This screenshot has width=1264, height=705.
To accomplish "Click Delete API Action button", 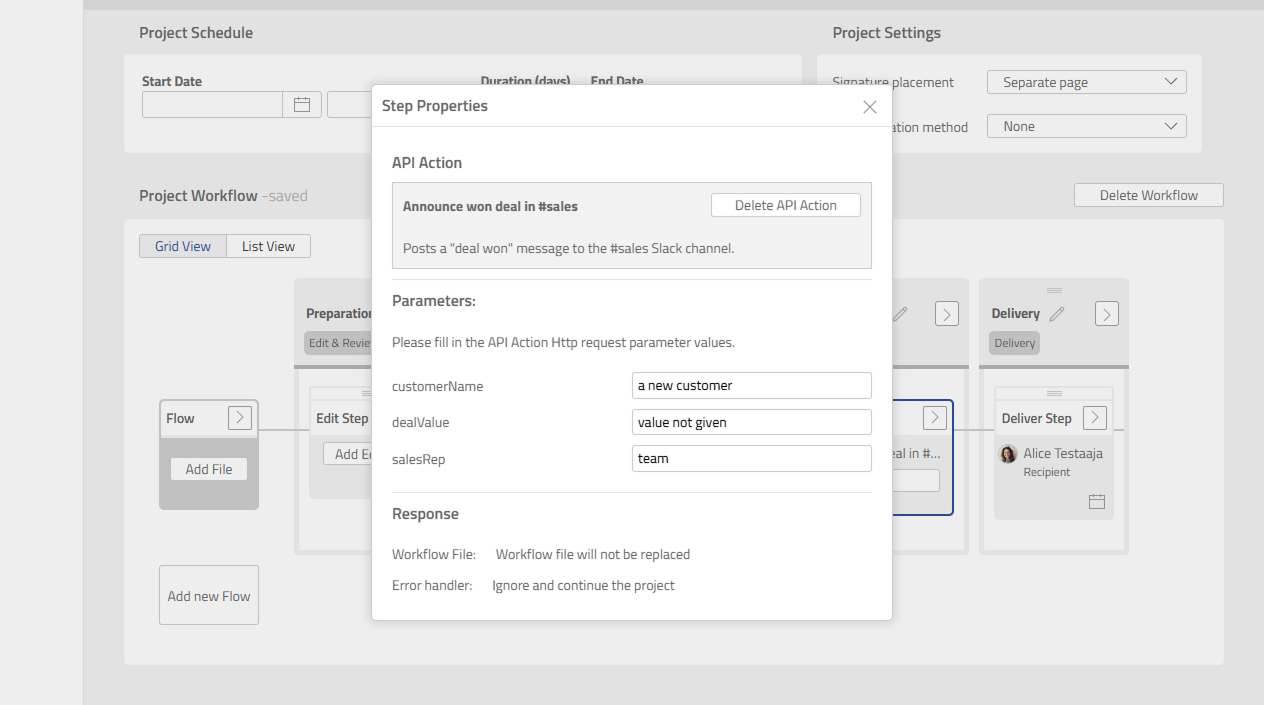I will point(785,205).
